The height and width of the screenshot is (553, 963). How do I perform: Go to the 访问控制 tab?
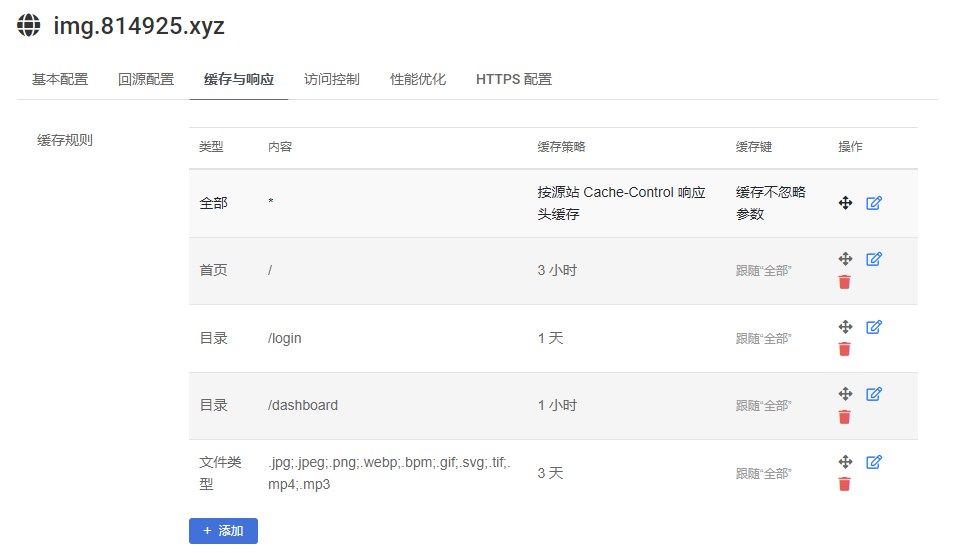click(332, 80)
